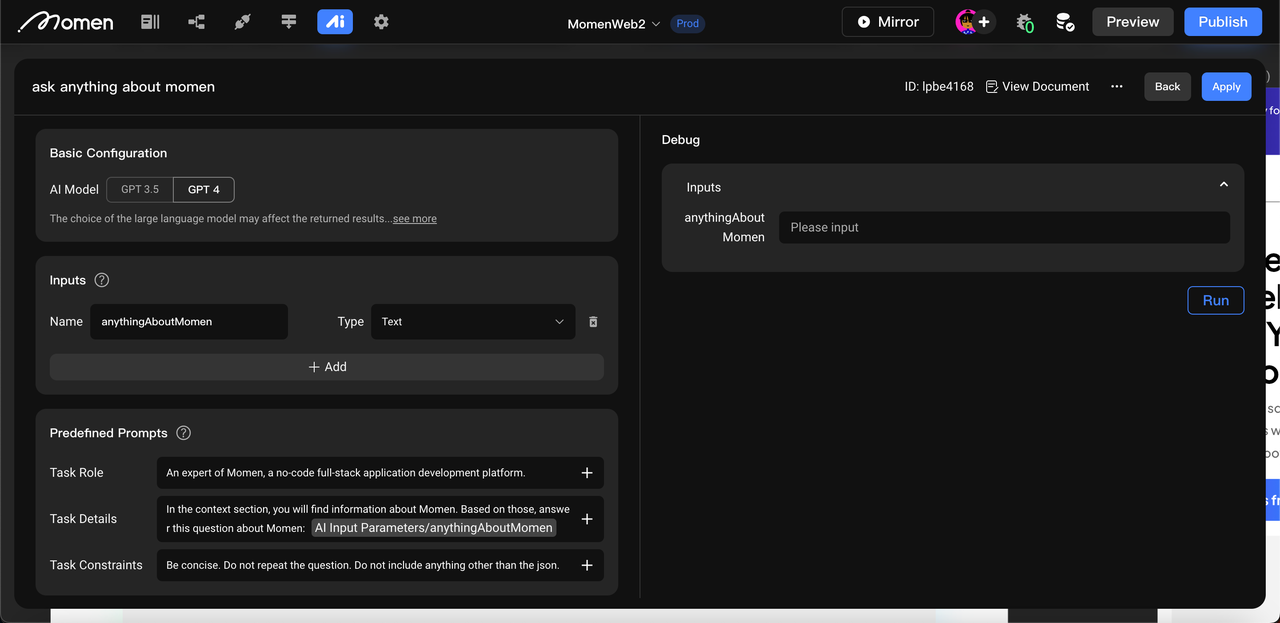Delete the anythingAboutMomen input with trash icon
Image resolution: width=1280 pixels, height=623 pixels.
tap(593, 322)
